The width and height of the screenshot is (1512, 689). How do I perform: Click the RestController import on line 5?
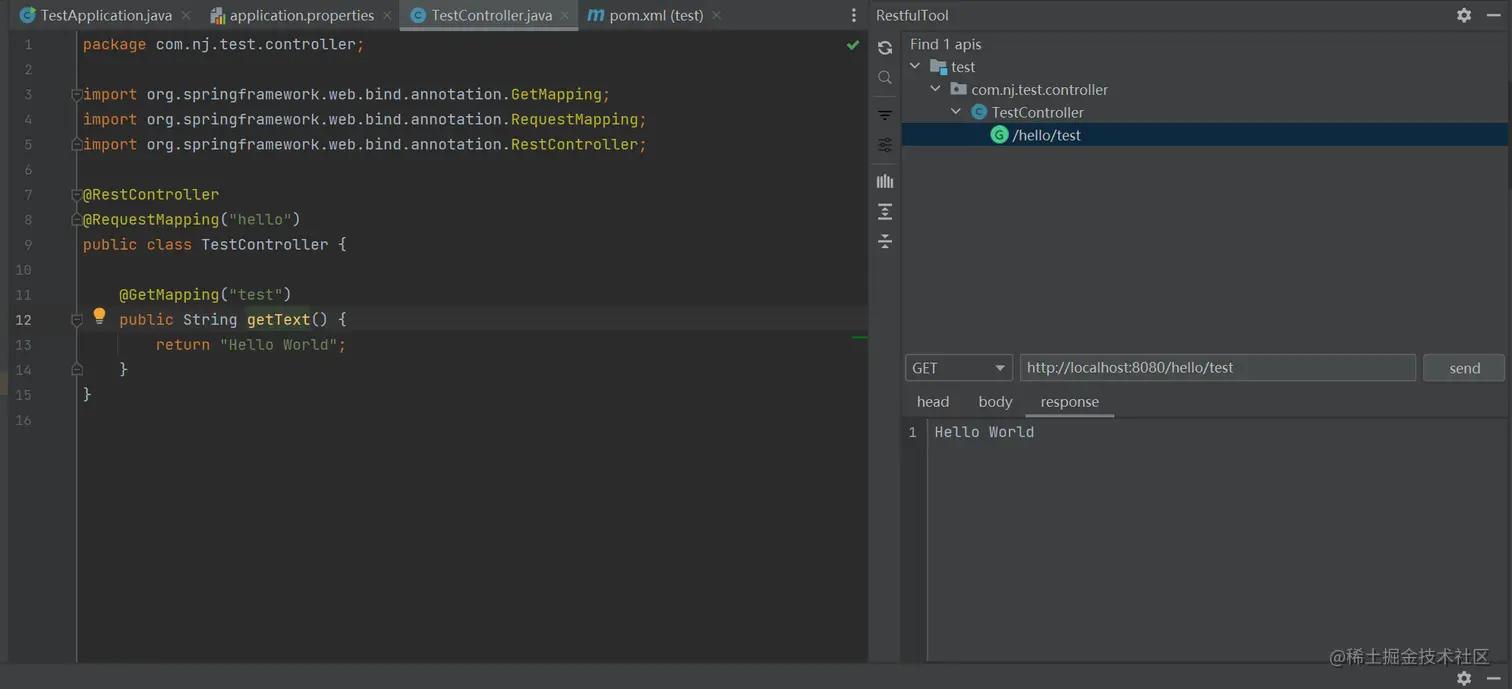pos(574,145)
